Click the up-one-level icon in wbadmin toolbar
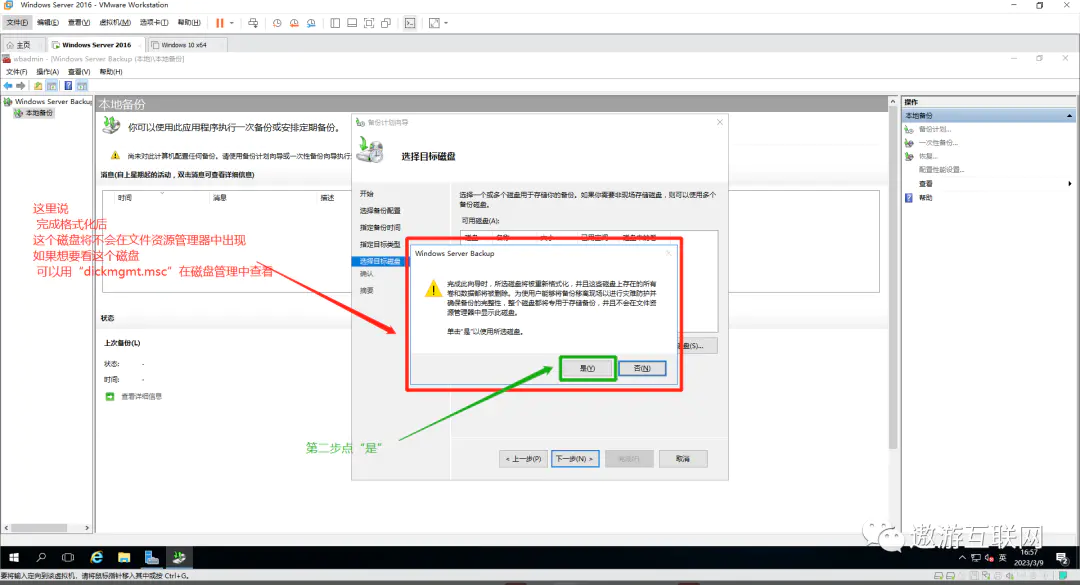 38,85
